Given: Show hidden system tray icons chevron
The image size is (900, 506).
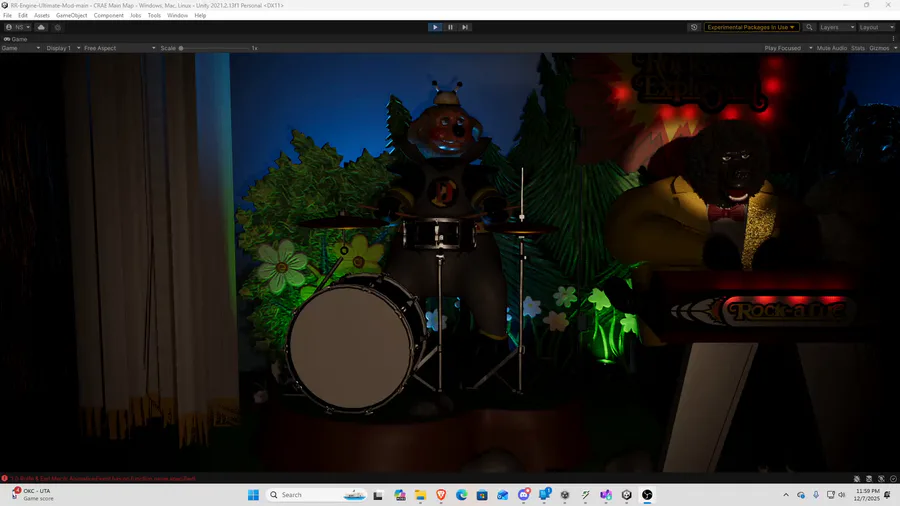Looking at the screenshot, I should pyautogui.click(x=786, y=495).
